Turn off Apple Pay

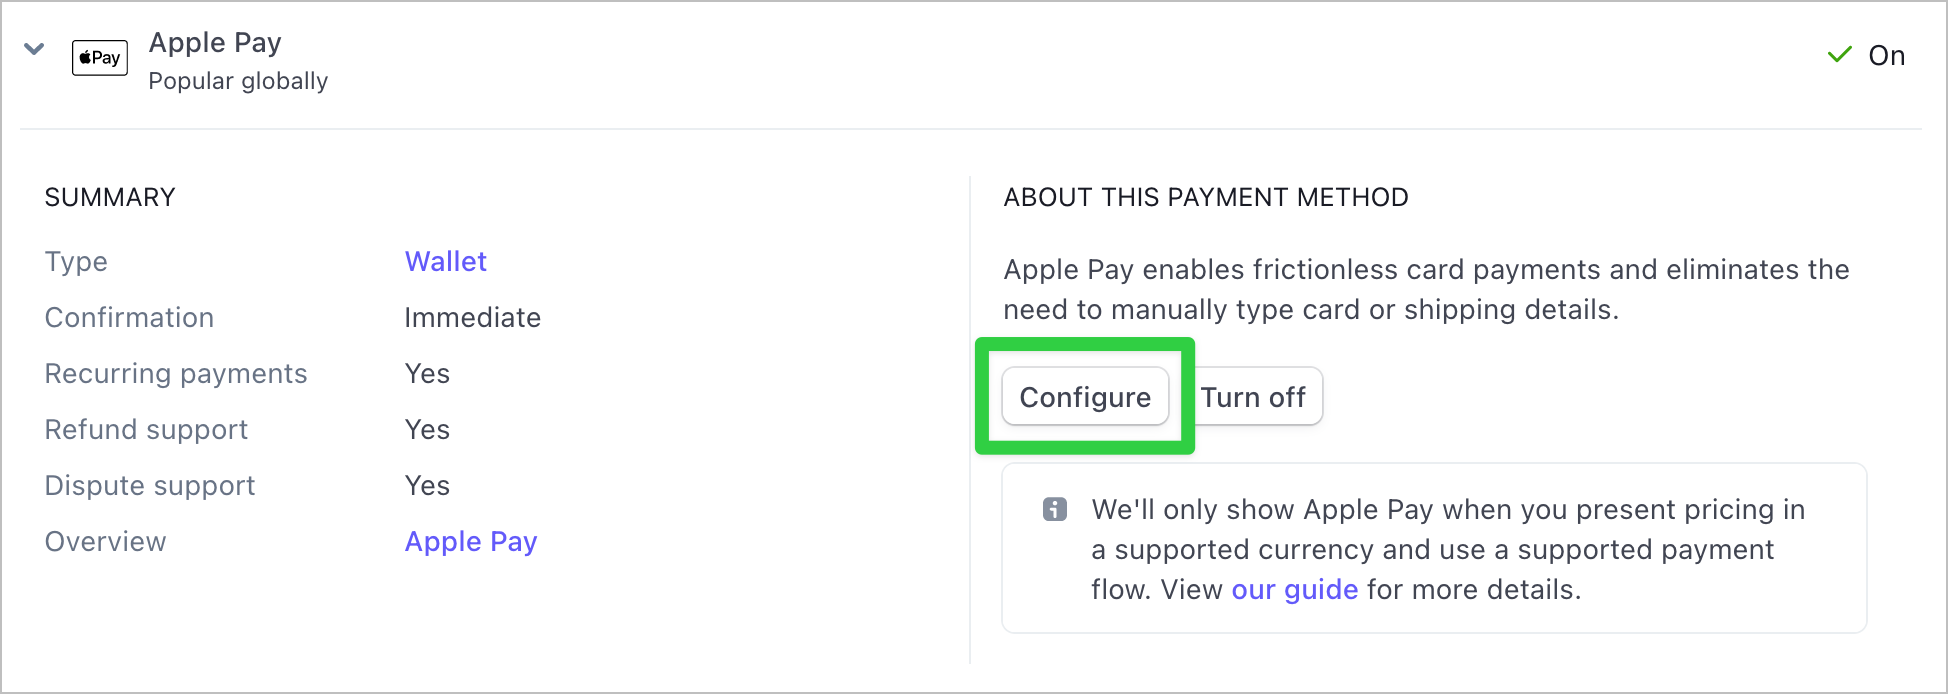point(1253,397)
